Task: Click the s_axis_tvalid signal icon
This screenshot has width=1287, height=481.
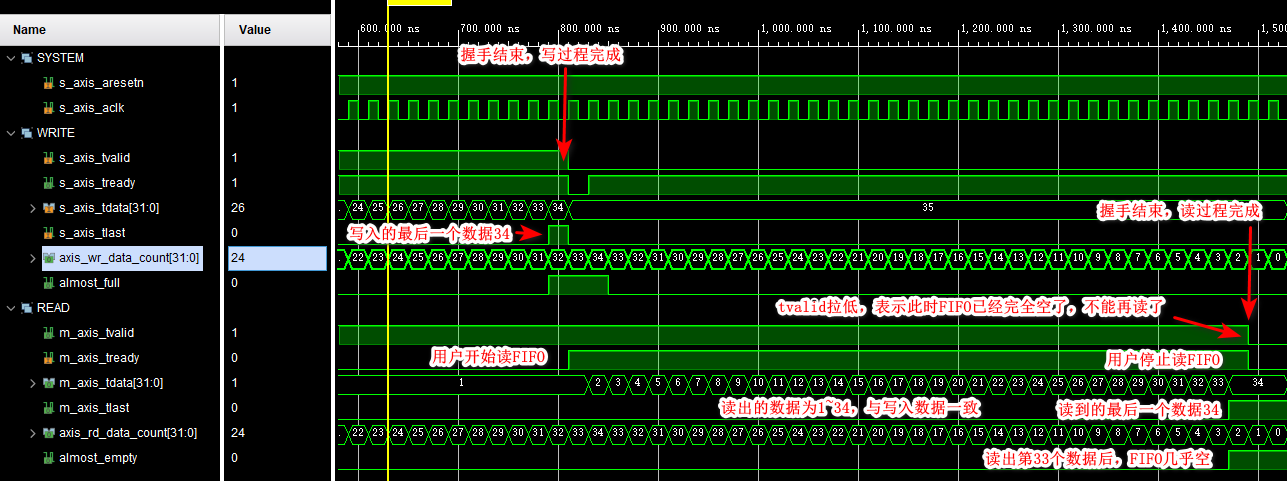Action: [48, 158]
